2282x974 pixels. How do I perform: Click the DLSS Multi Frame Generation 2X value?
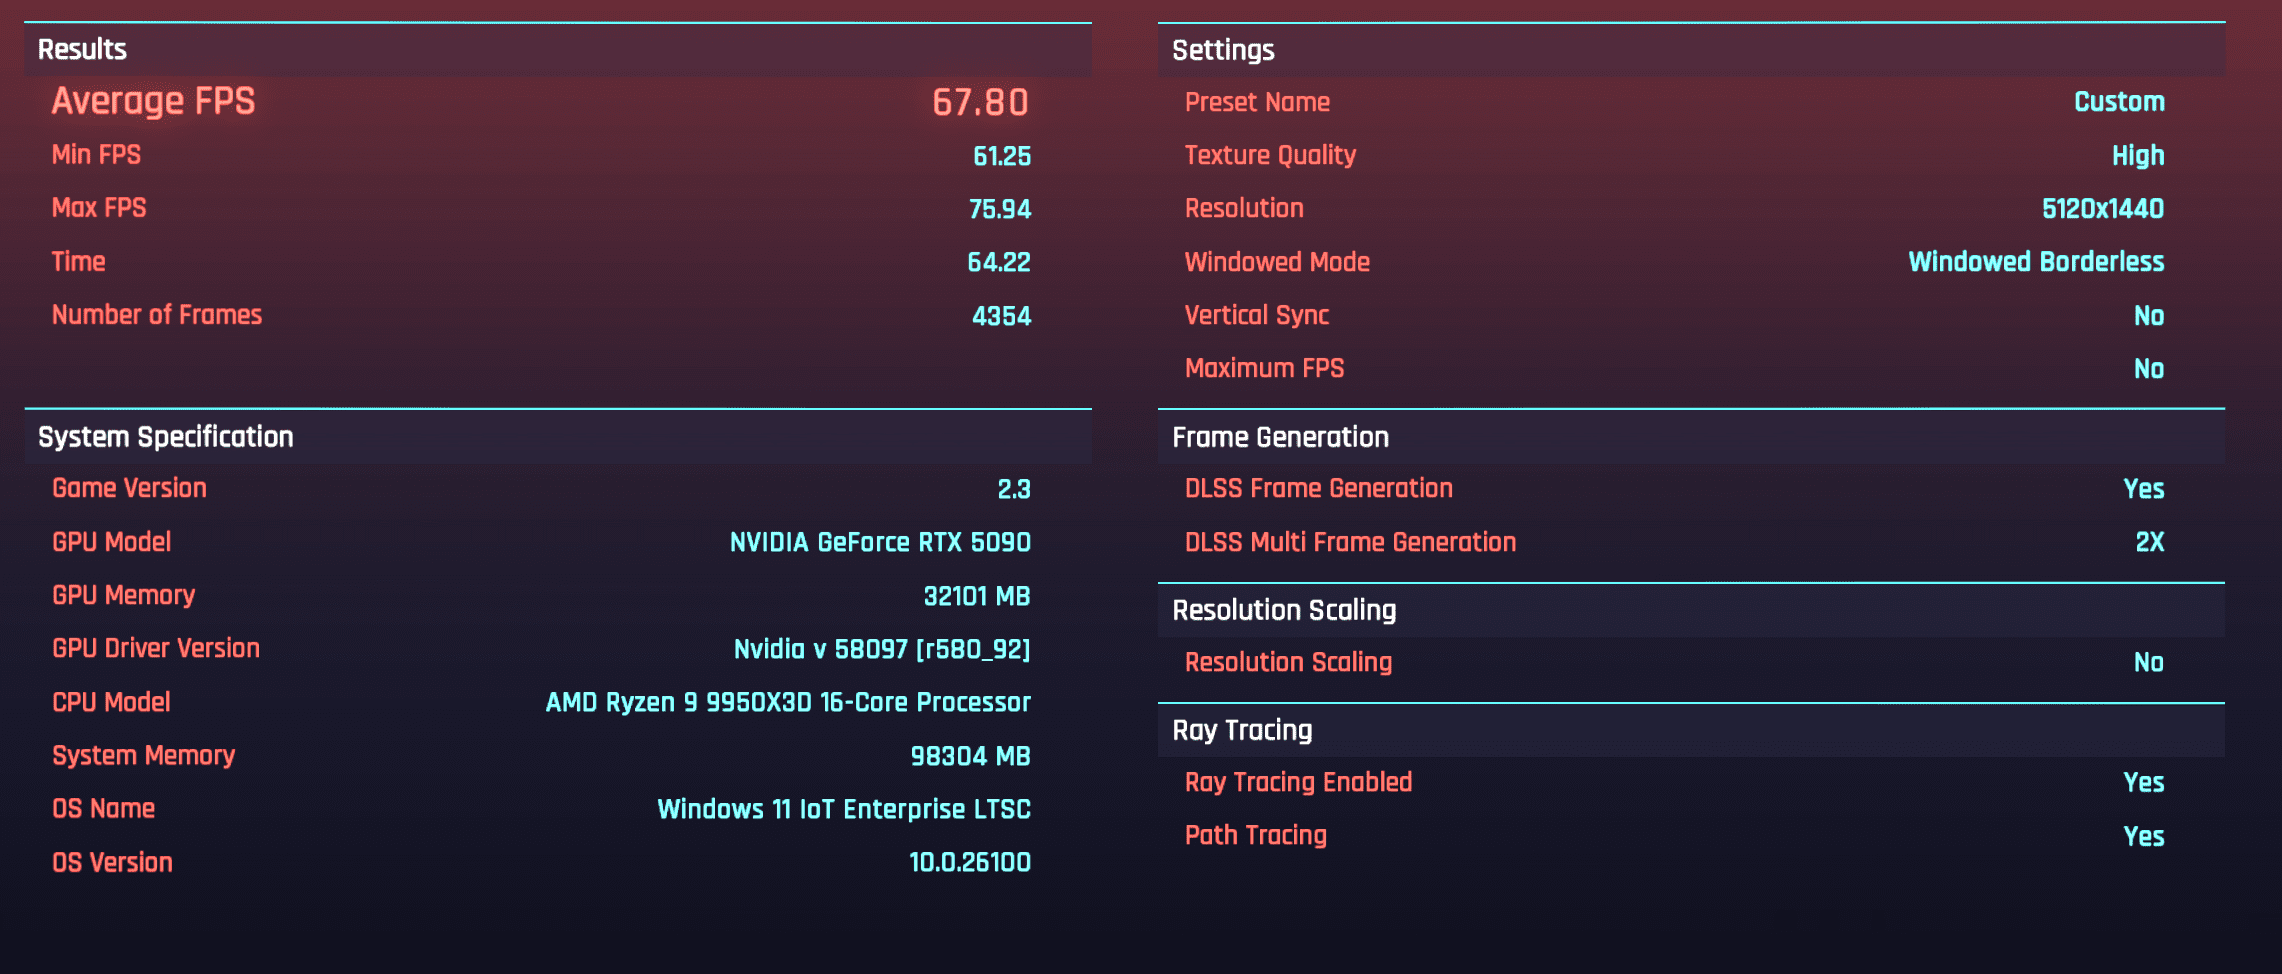point(2150,542)
